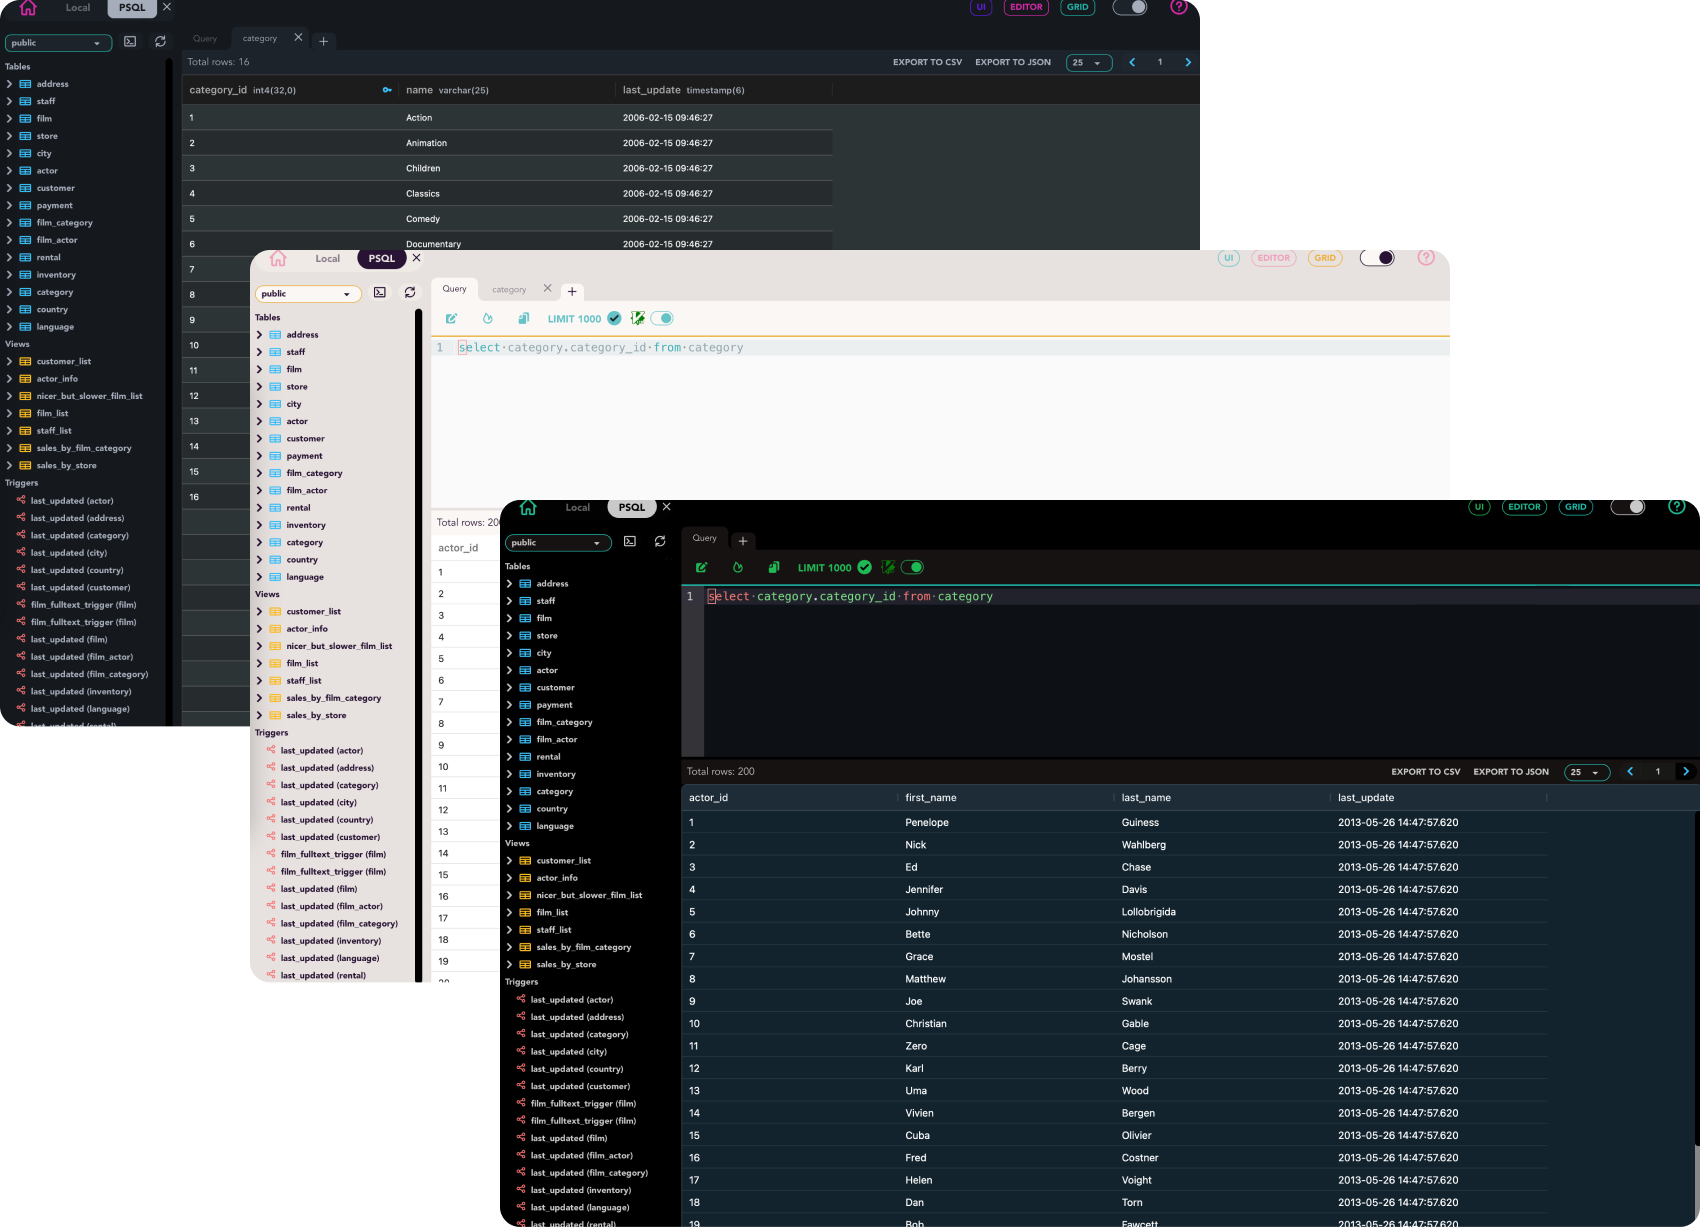This screenshot has height=1227, width=1700.
Task: Click EXPORT TO CSV in the back gray window
Action: tap(928, 62)
